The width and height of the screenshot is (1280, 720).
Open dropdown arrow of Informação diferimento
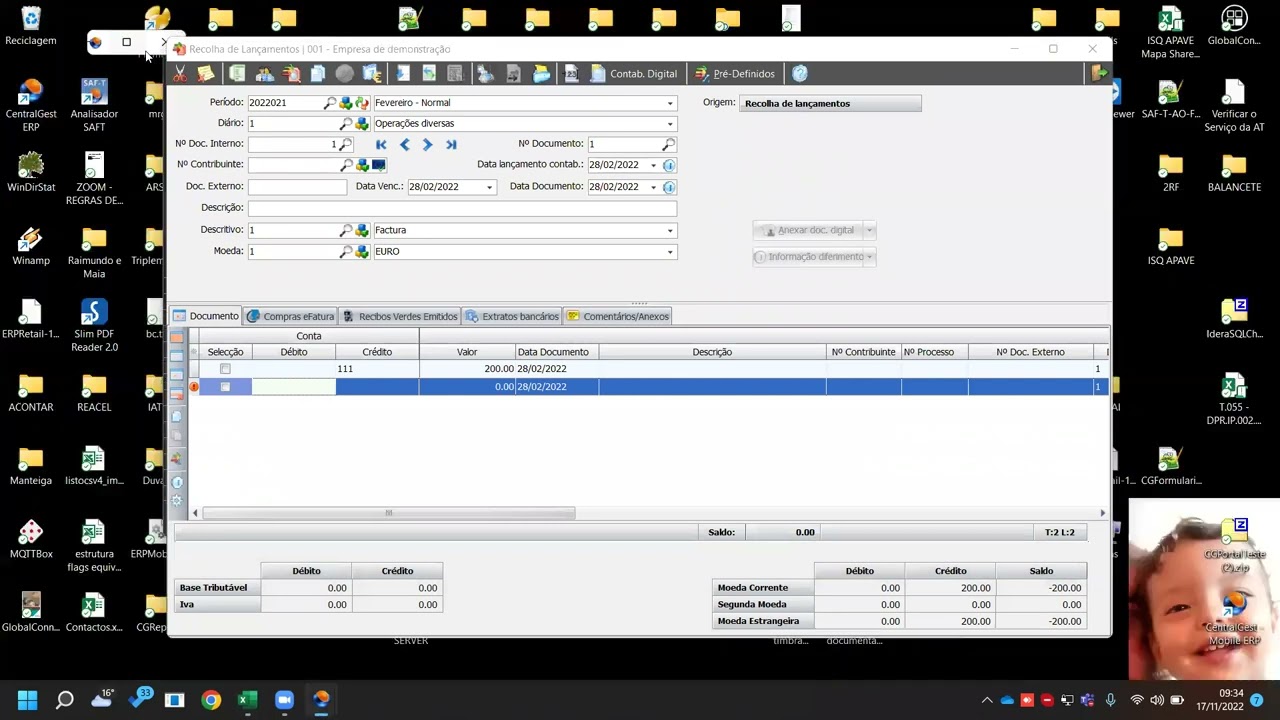[870, 257]
